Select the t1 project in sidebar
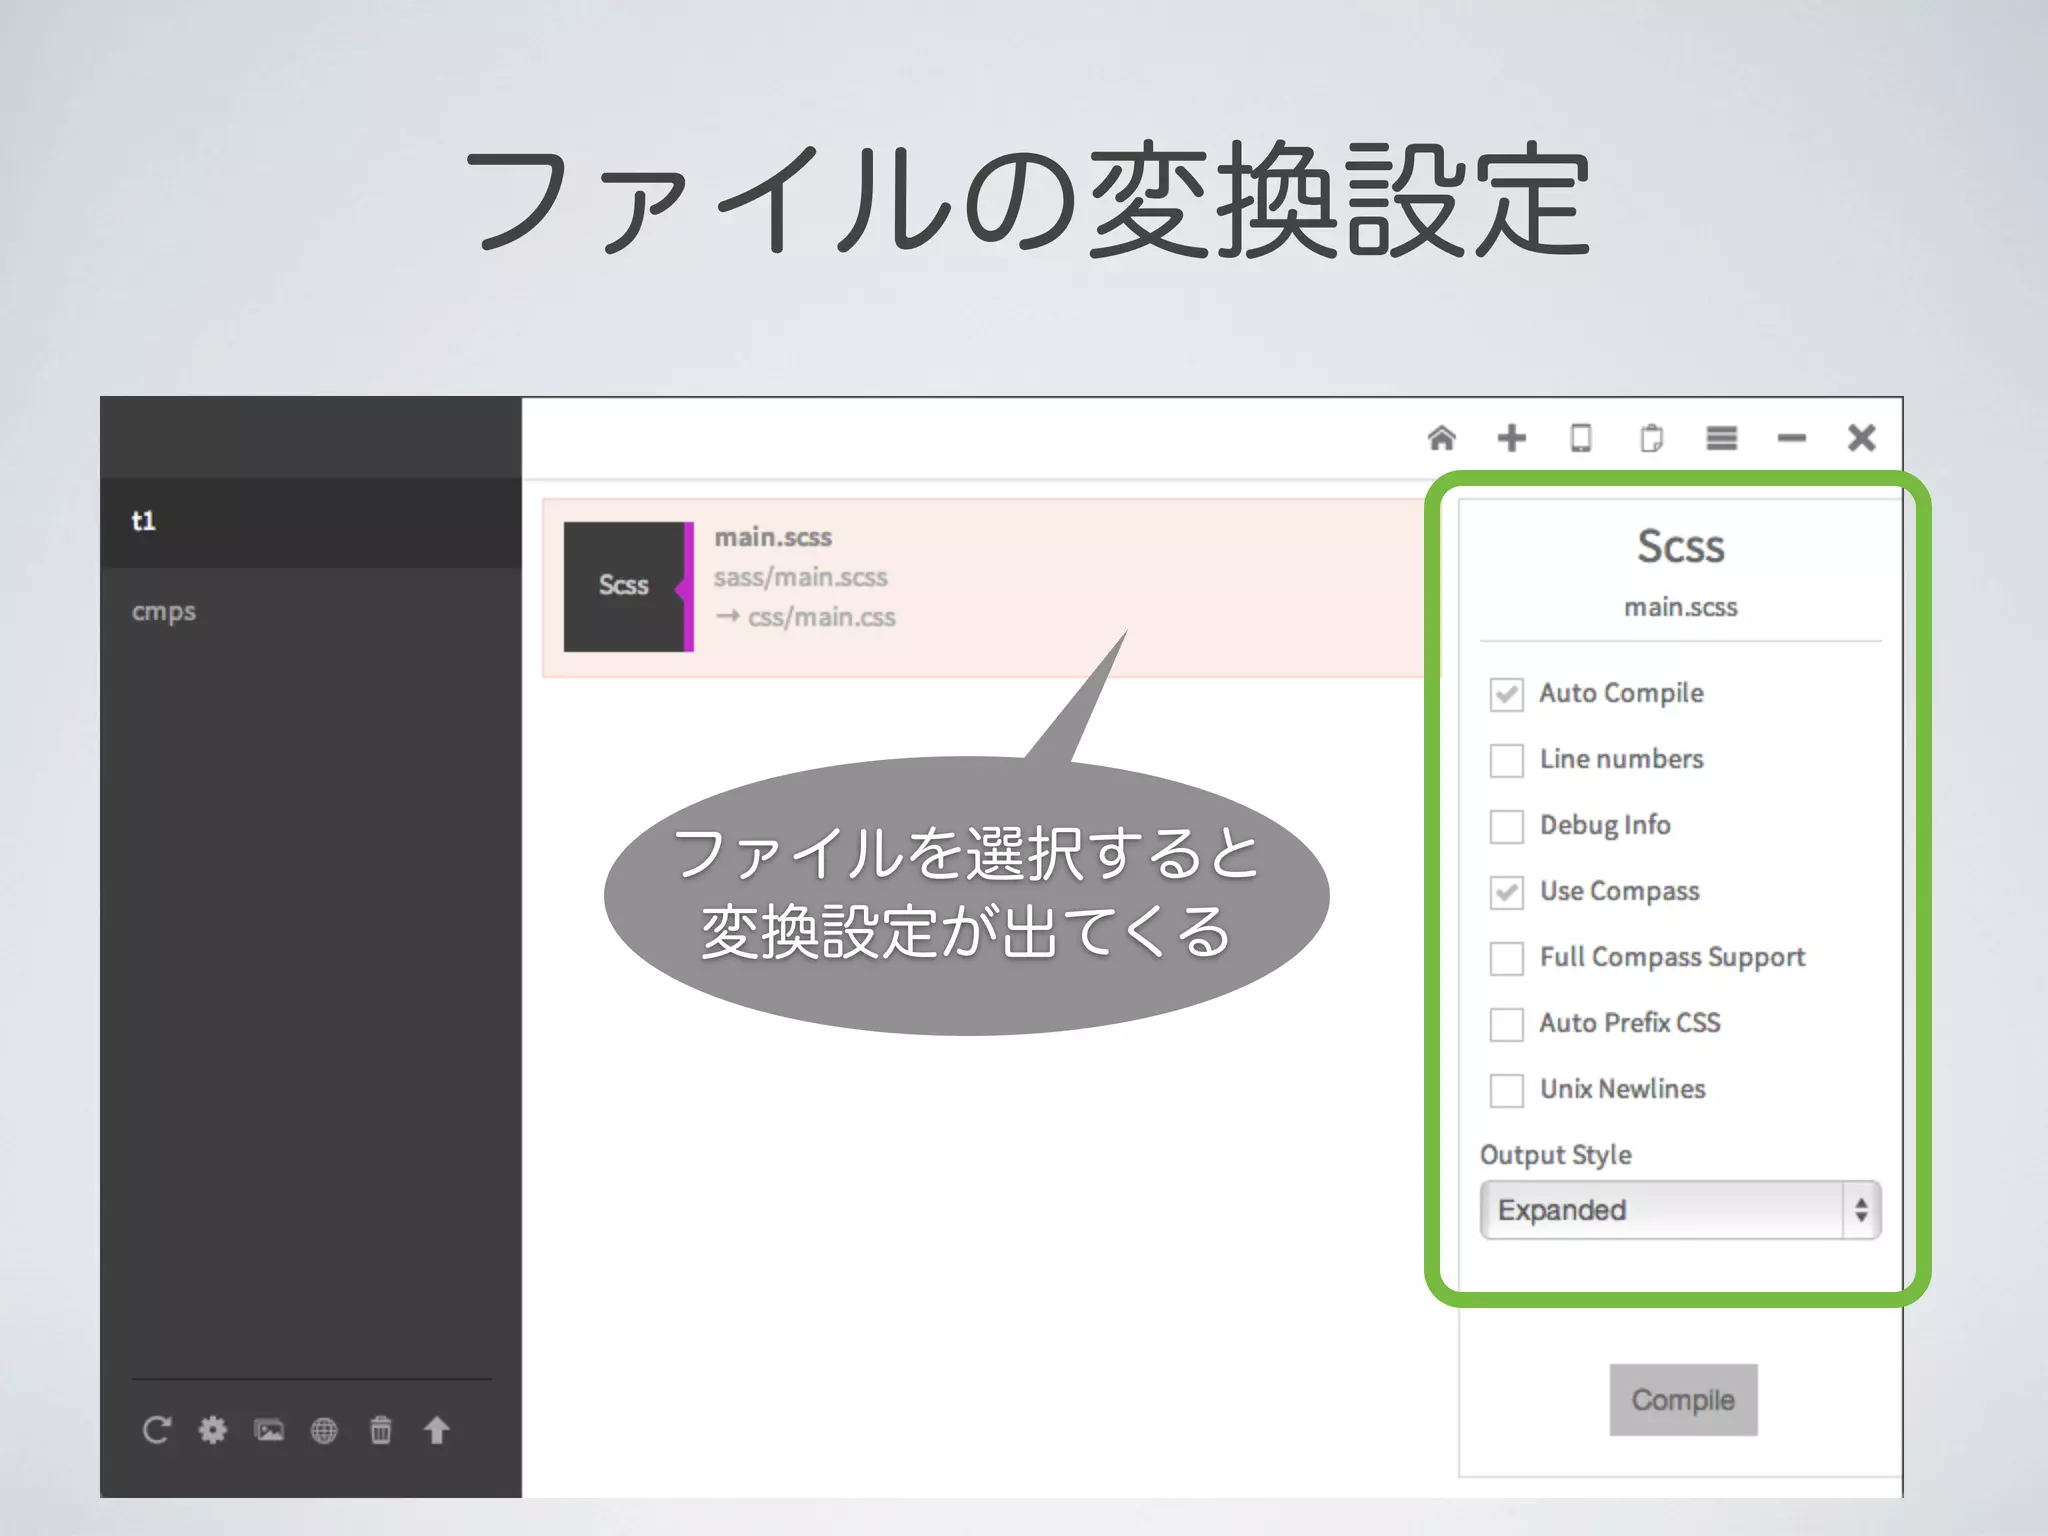This screenshot has height=1536, width=2048. pyautogui.click(x=310, y=522)
